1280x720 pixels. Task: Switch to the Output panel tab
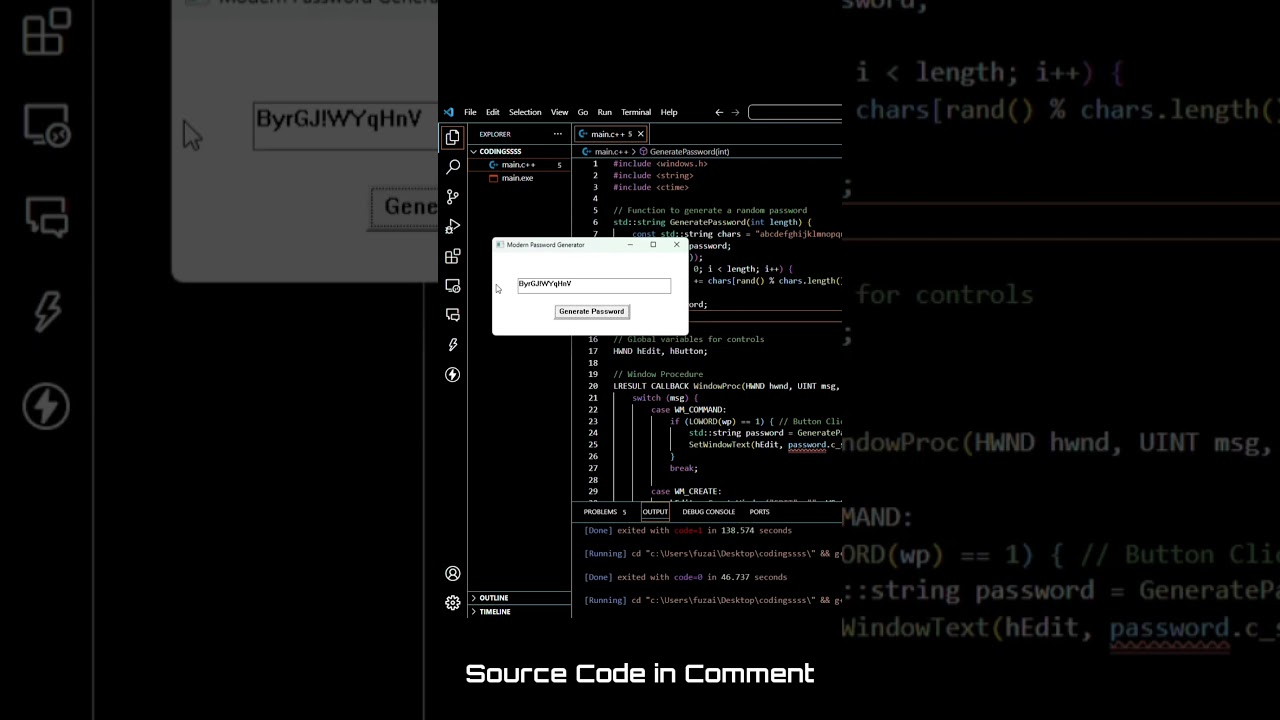pyautogui.click(x=655, y=511)
